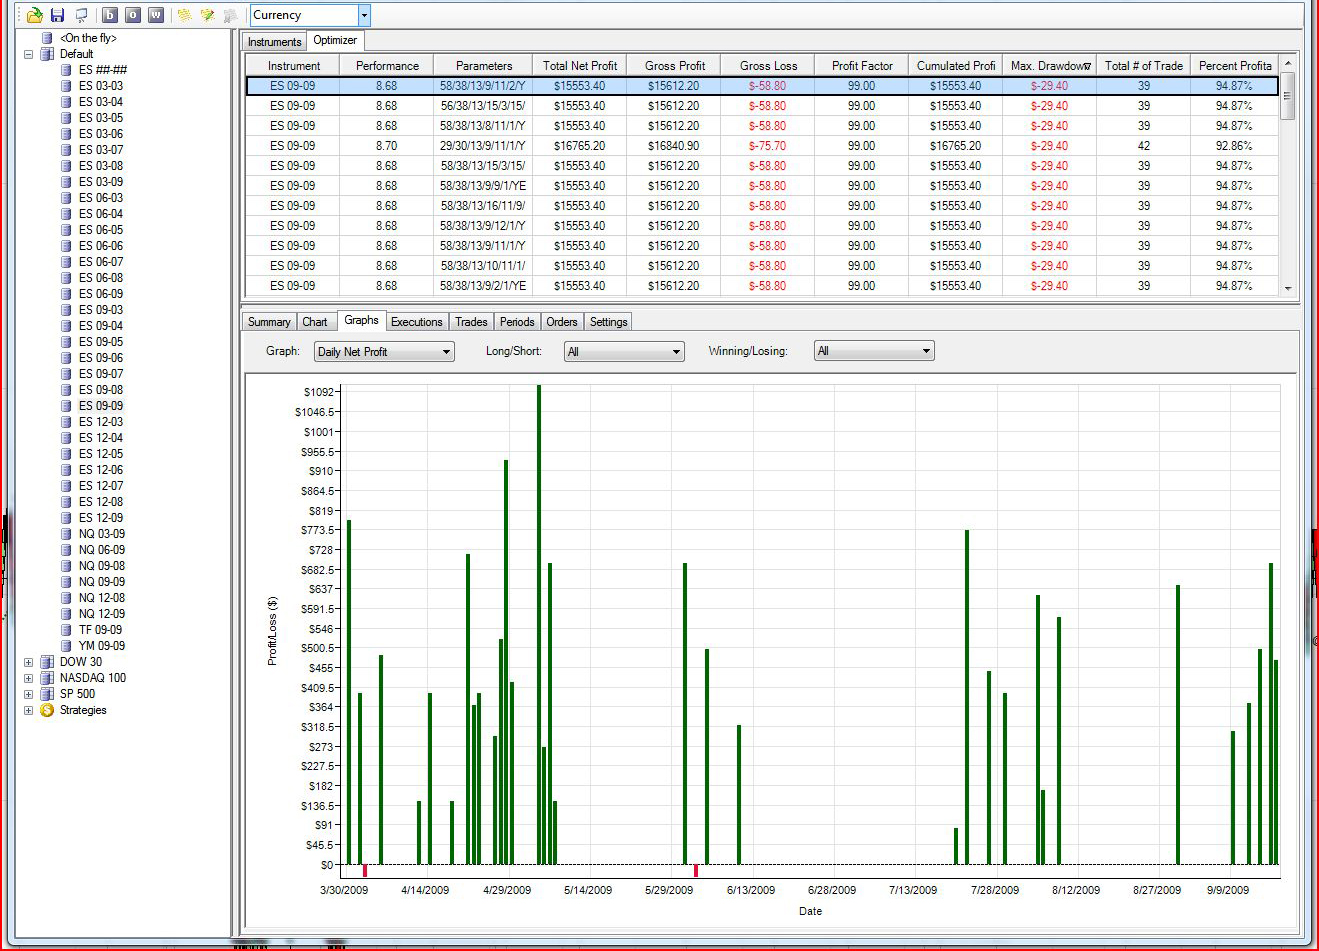The width and height of the screenshot is (1319, 951).
Task: Click the list icon beside DOW 30
Action: 47,662
